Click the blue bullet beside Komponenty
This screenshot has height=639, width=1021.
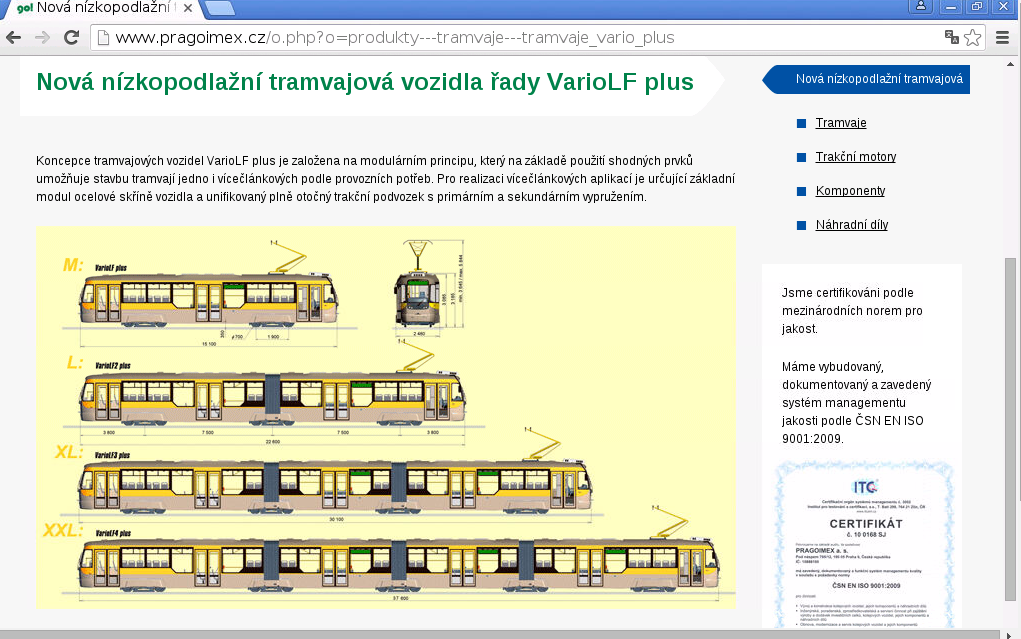pyautogui.click(x=802, y=191)
